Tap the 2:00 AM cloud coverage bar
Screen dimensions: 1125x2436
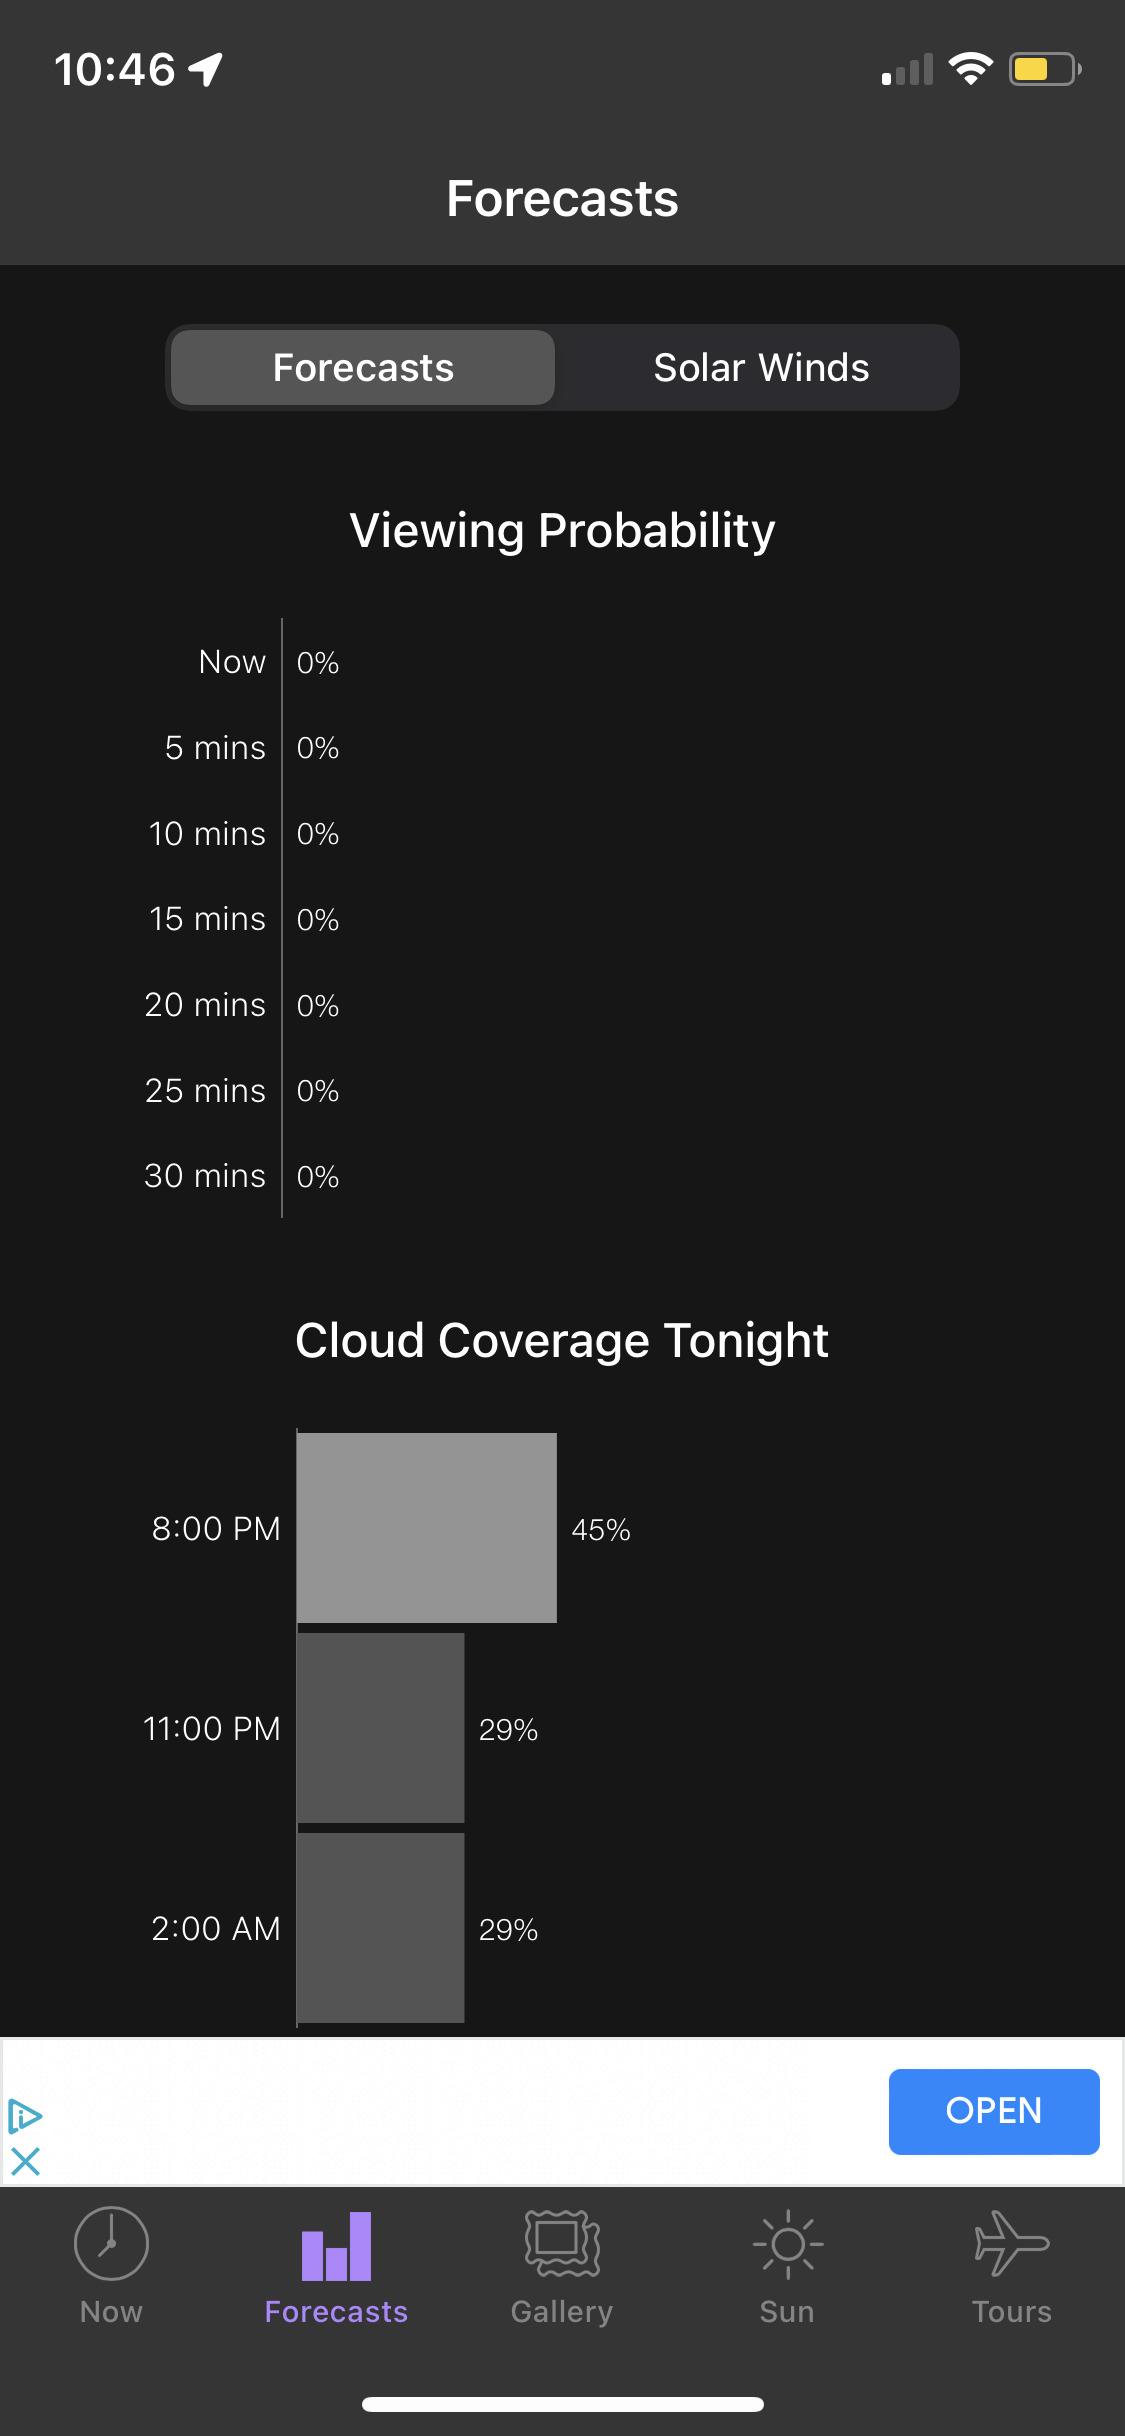point(381,1928)
